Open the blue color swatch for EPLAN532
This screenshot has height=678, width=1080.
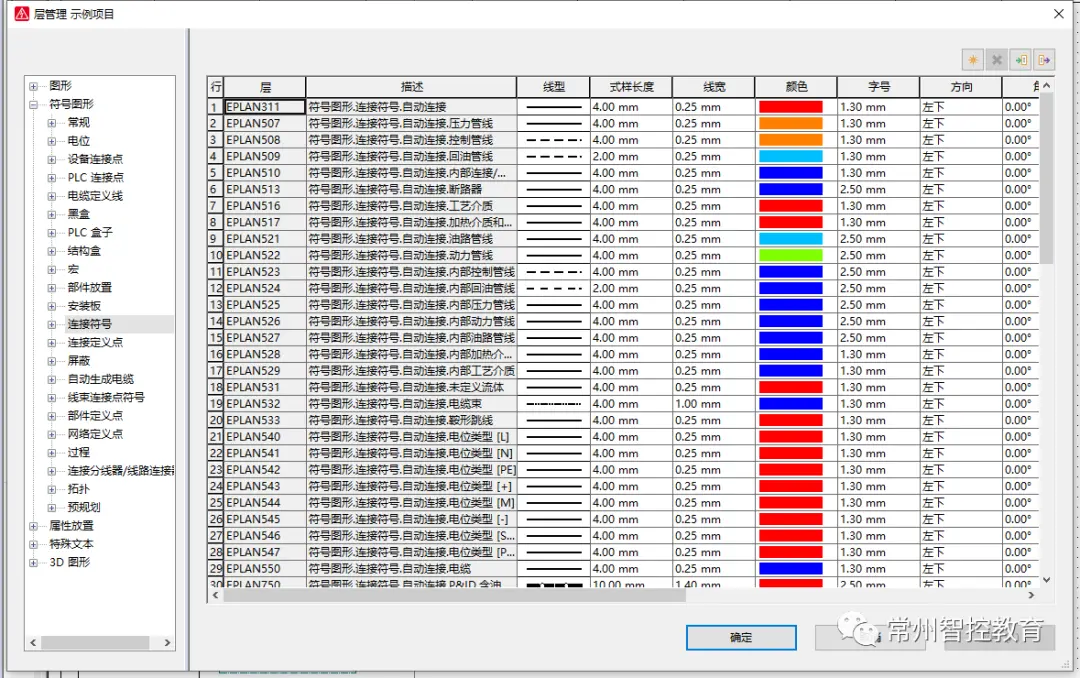click(x=791, y=404)
